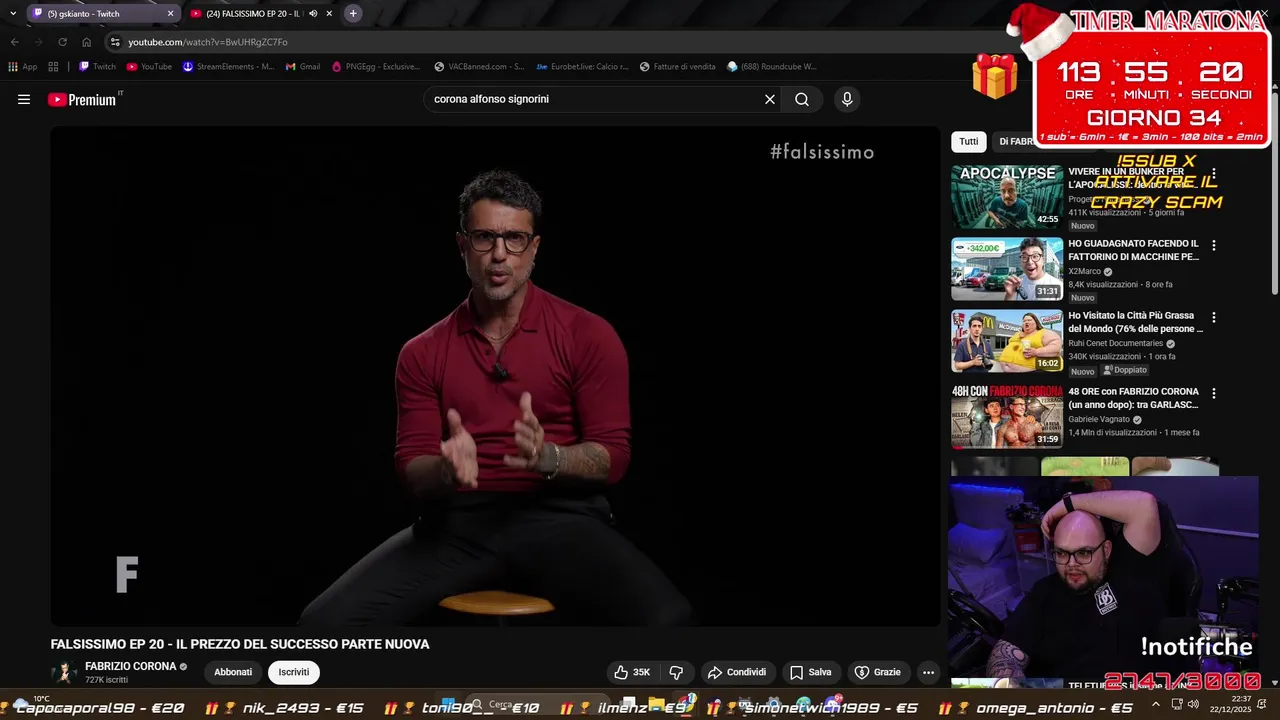Open the FABRIZIO CORONA channel name link
Image resolution: width=1280 pixels, height=720 pixels.
(130, 666)
